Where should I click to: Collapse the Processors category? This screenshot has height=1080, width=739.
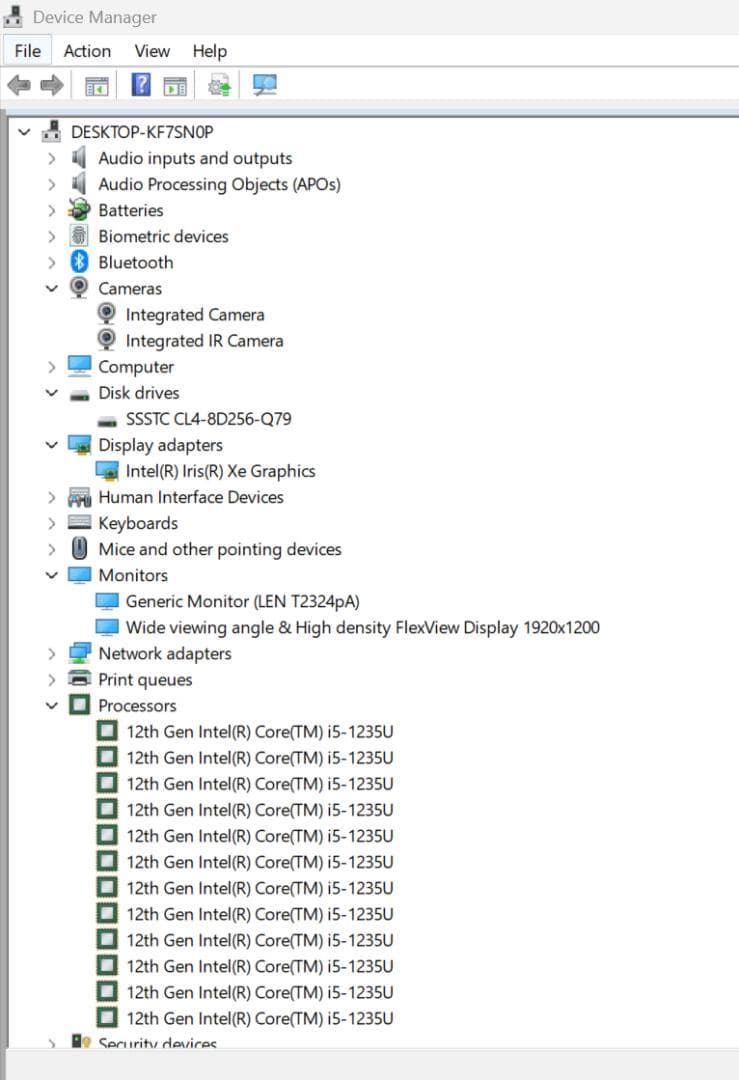52,705
